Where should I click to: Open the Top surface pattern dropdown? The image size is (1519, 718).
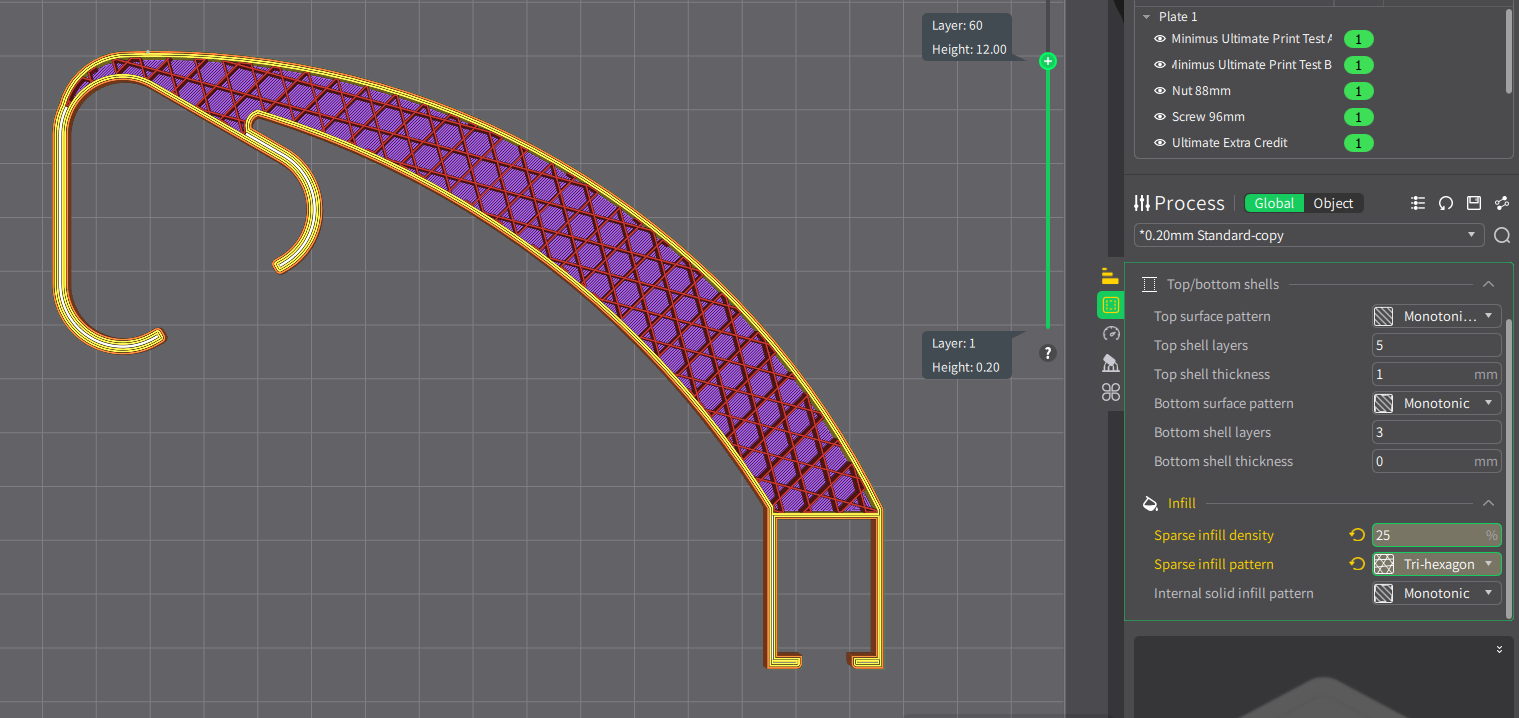(1437, 316)
